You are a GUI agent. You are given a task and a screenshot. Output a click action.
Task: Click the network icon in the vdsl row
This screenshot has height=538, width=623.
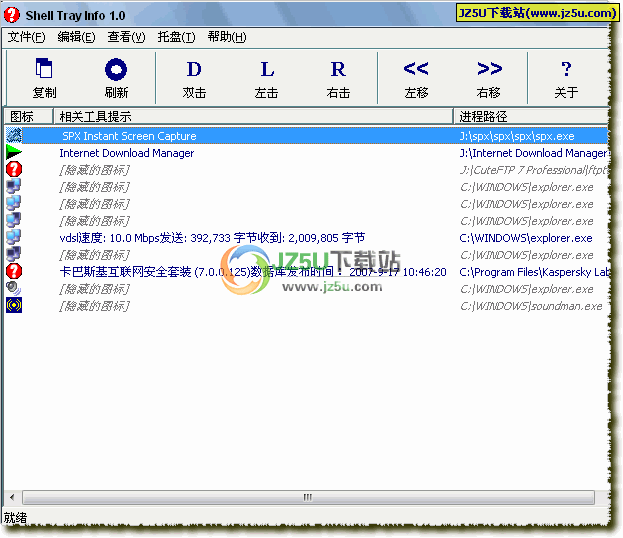tap(14, 237)
